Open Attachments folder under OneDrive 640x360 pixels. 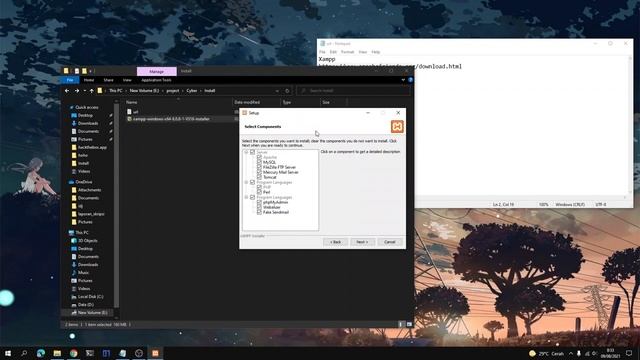[x=89, y=190]
